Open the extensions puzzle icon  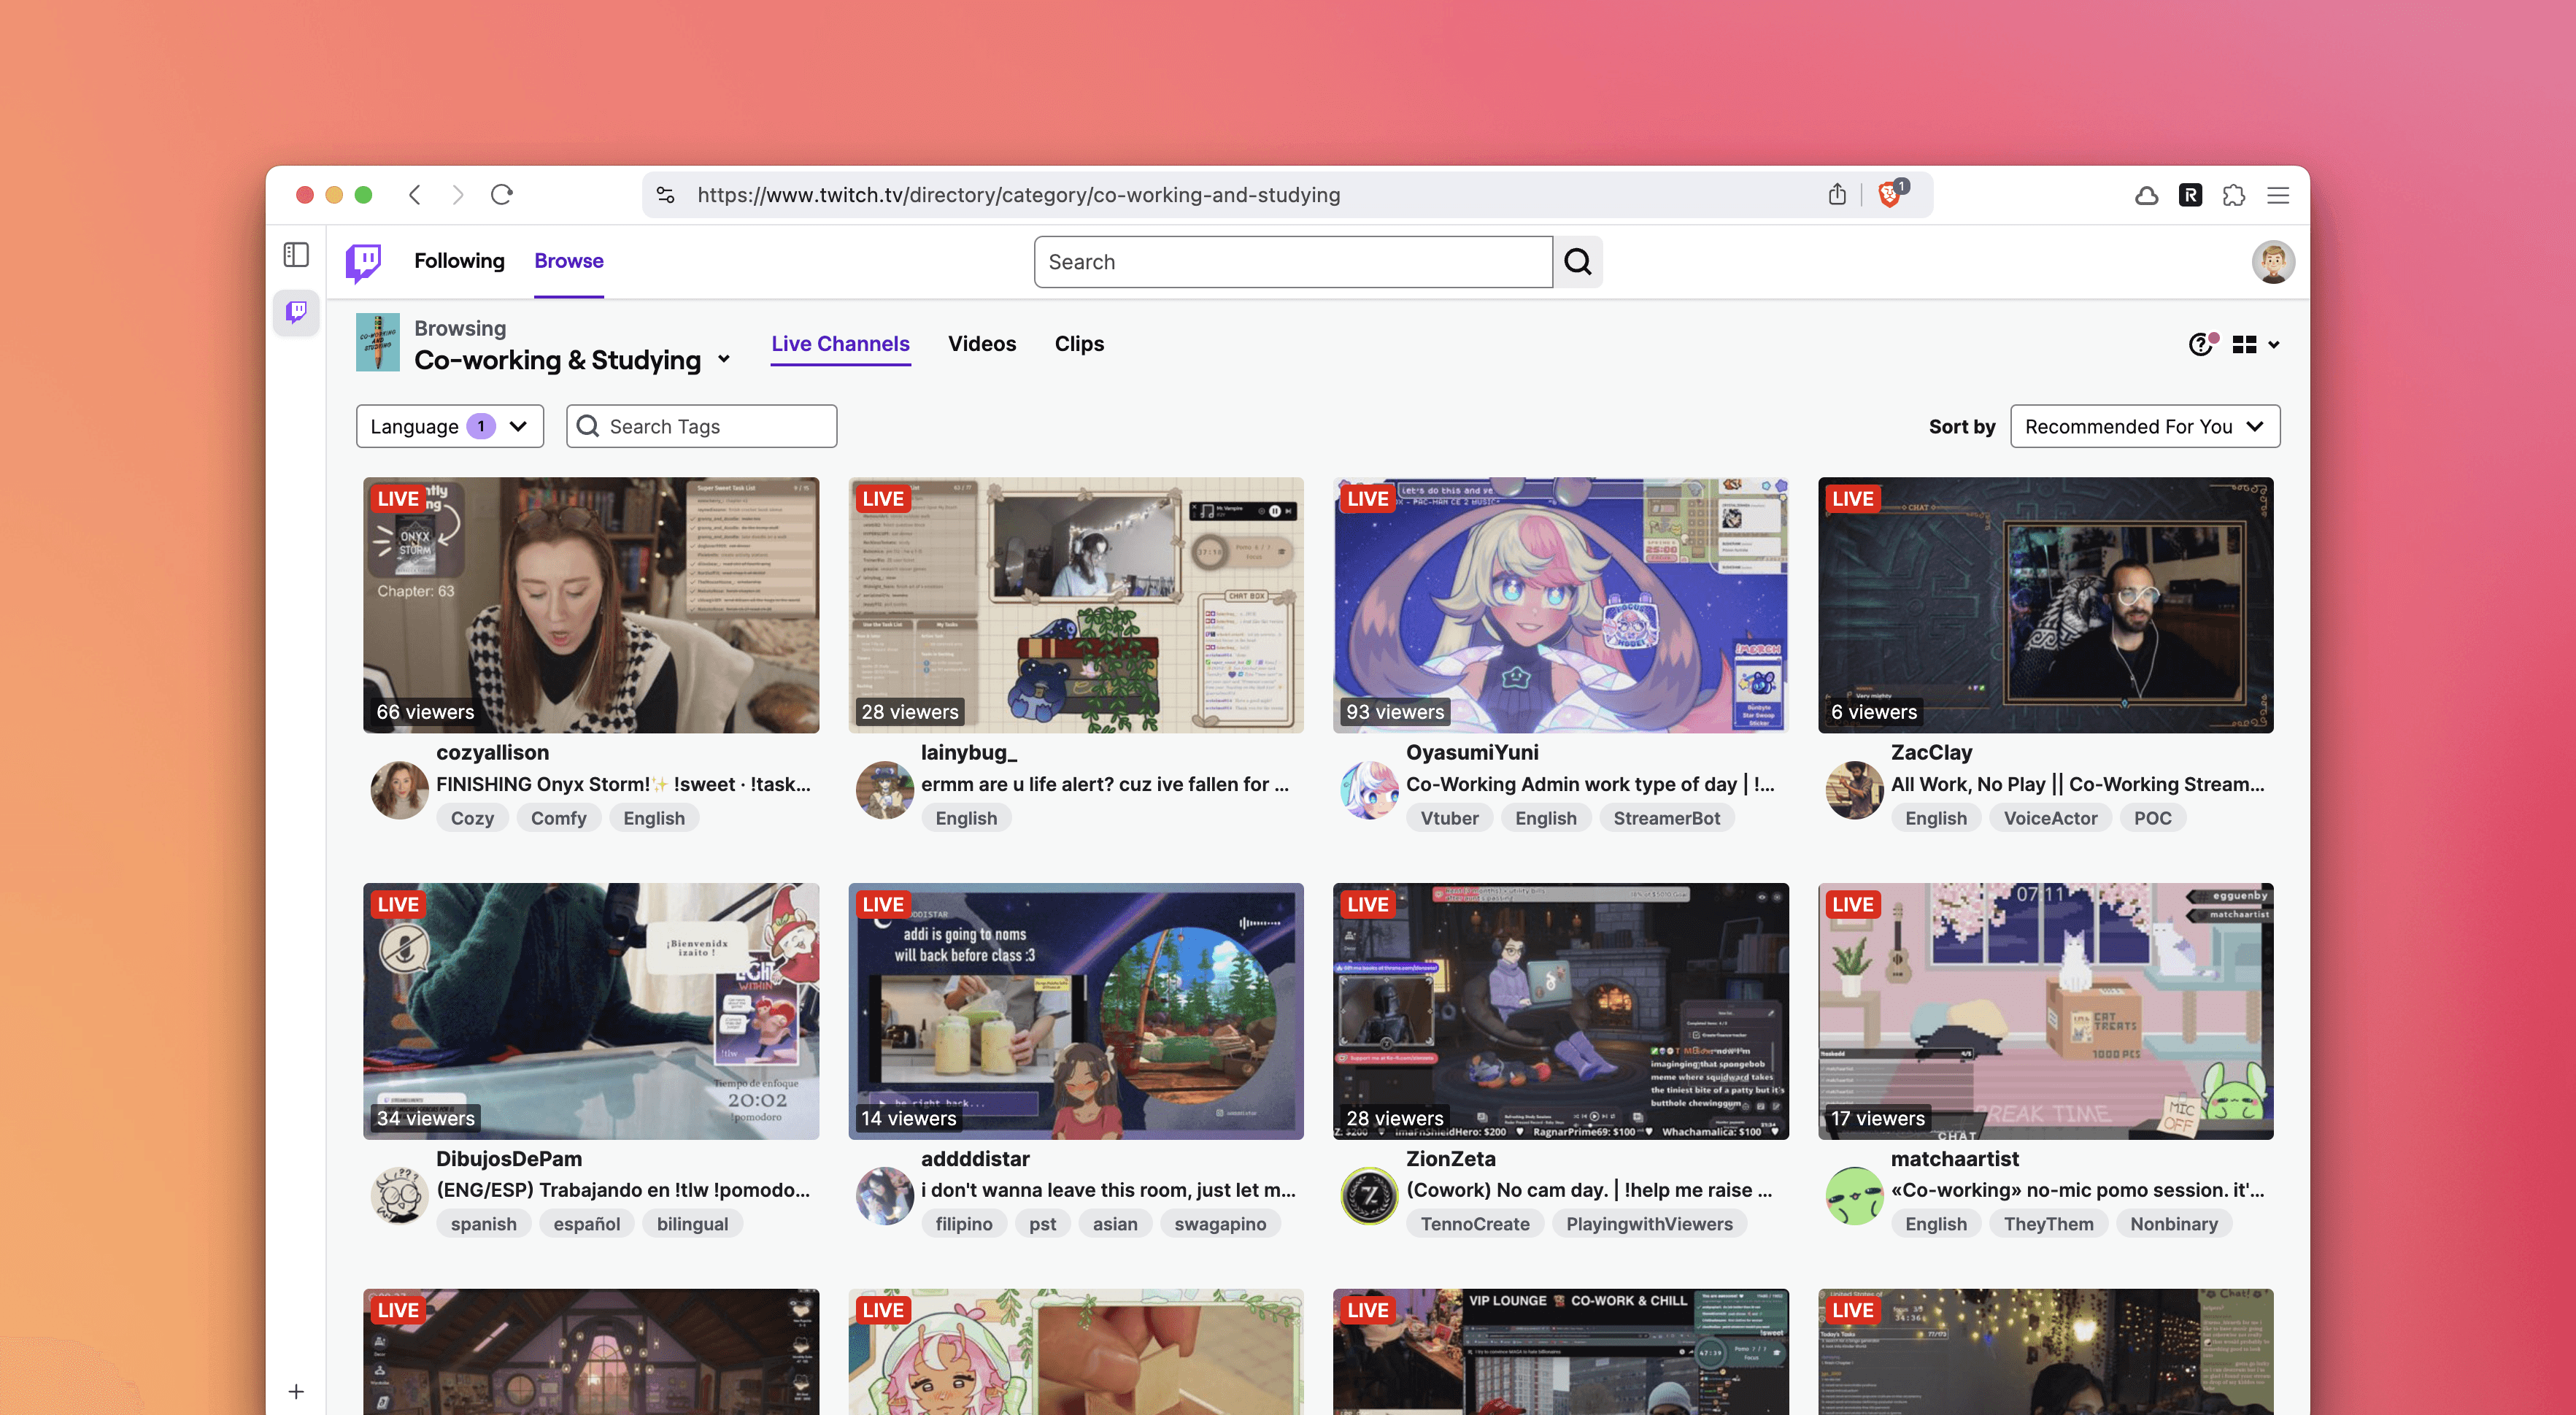click(2234, 195)
